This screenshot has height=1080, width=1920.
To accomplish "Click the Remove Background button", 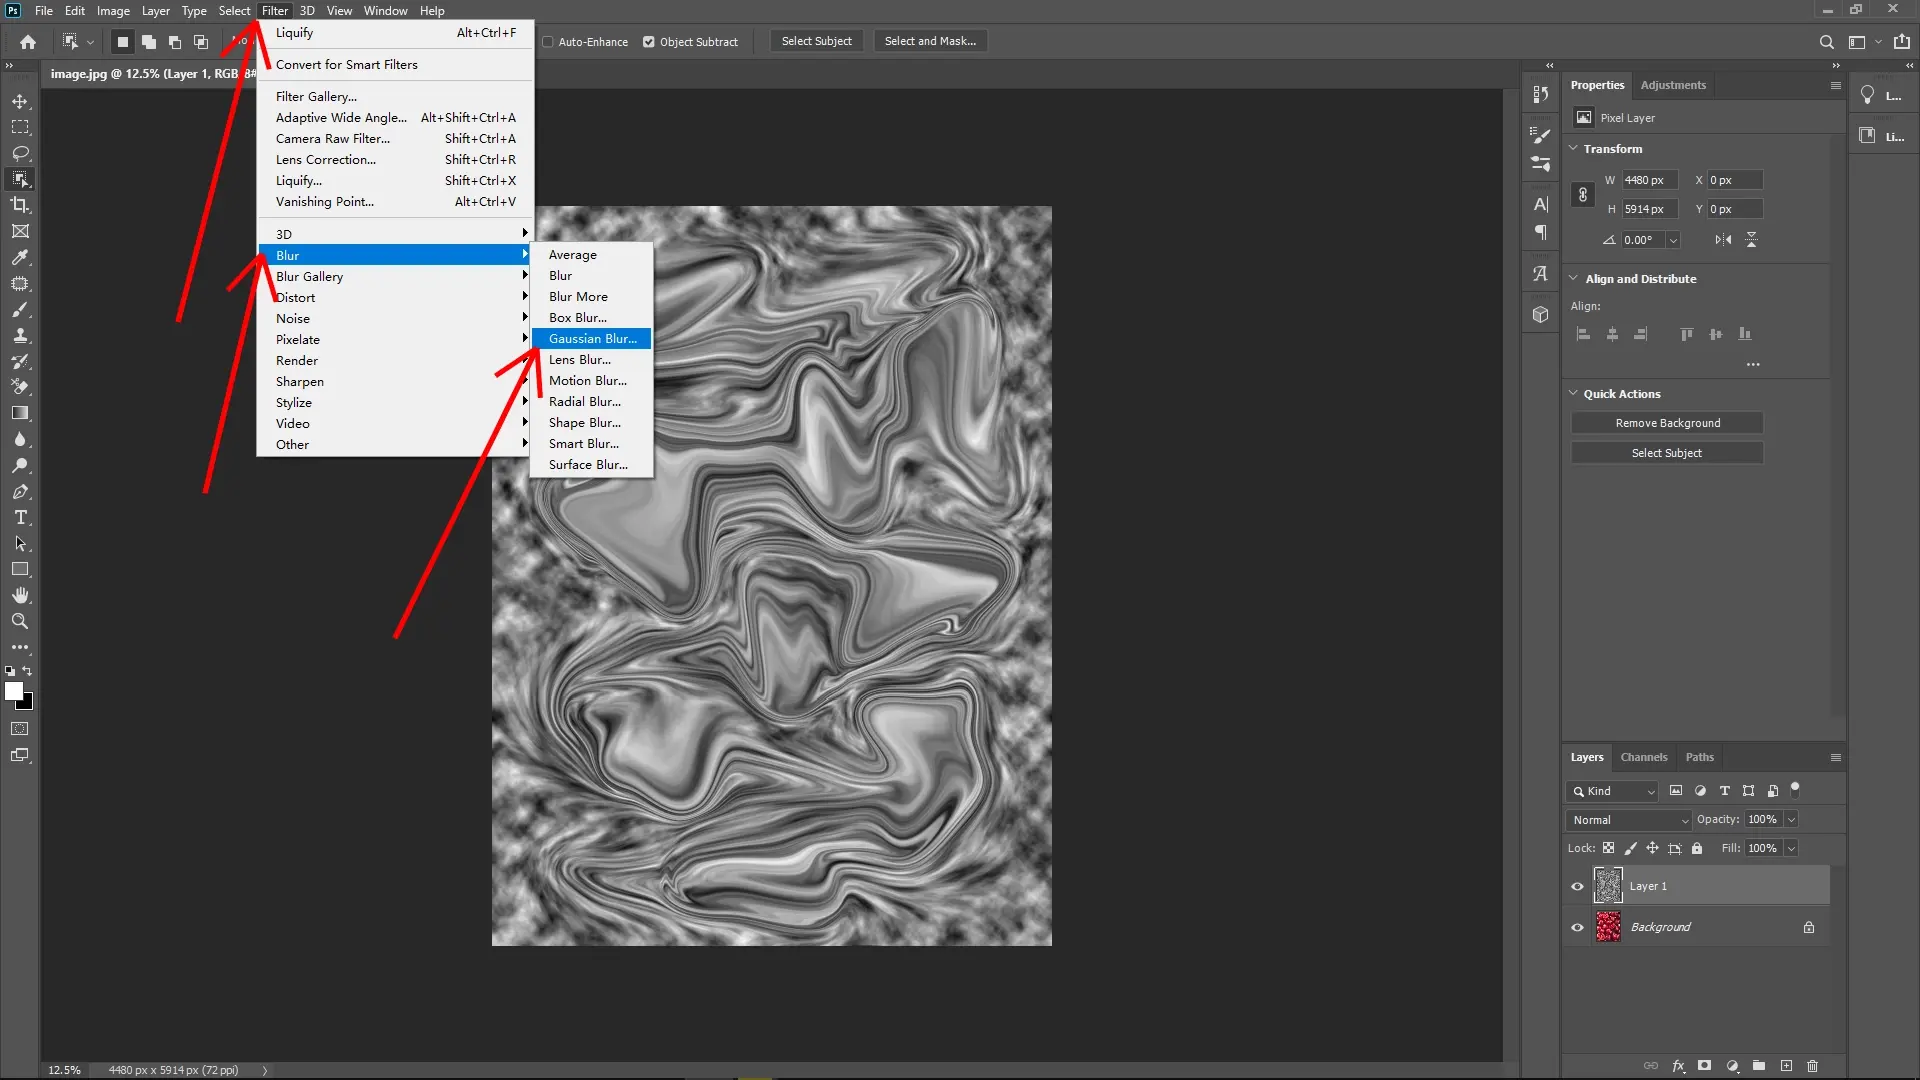I will click(1667, 422).
